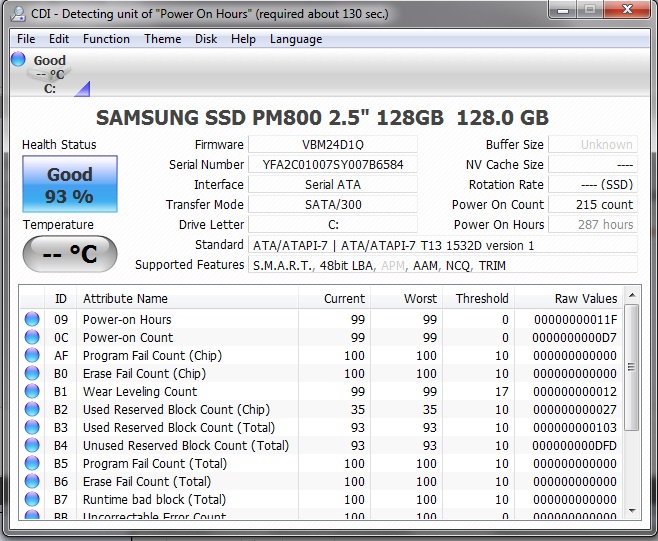658x541 pixels.
Task: Click status orb for Erase Fail Count (Chip)
Action: (x=32, y=374)
